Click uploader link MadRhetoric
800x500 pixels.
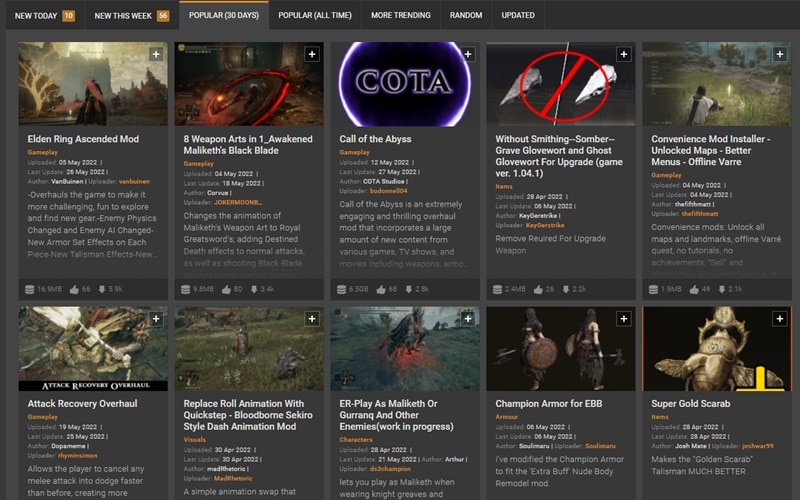233,479
